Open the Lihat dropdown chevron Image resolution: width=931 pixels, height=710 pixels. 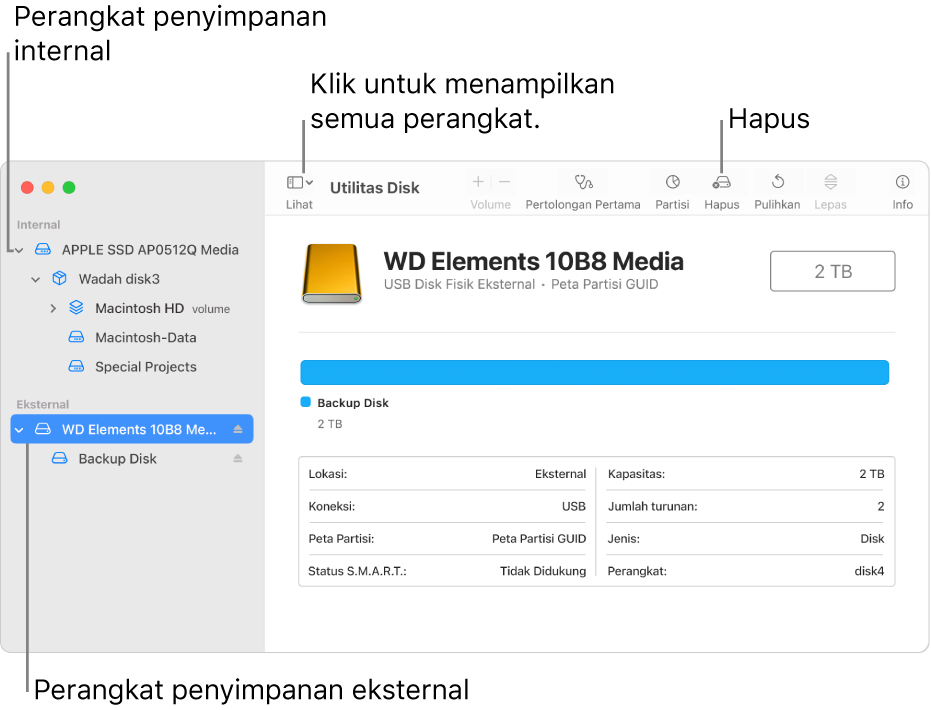pos(309,182)
